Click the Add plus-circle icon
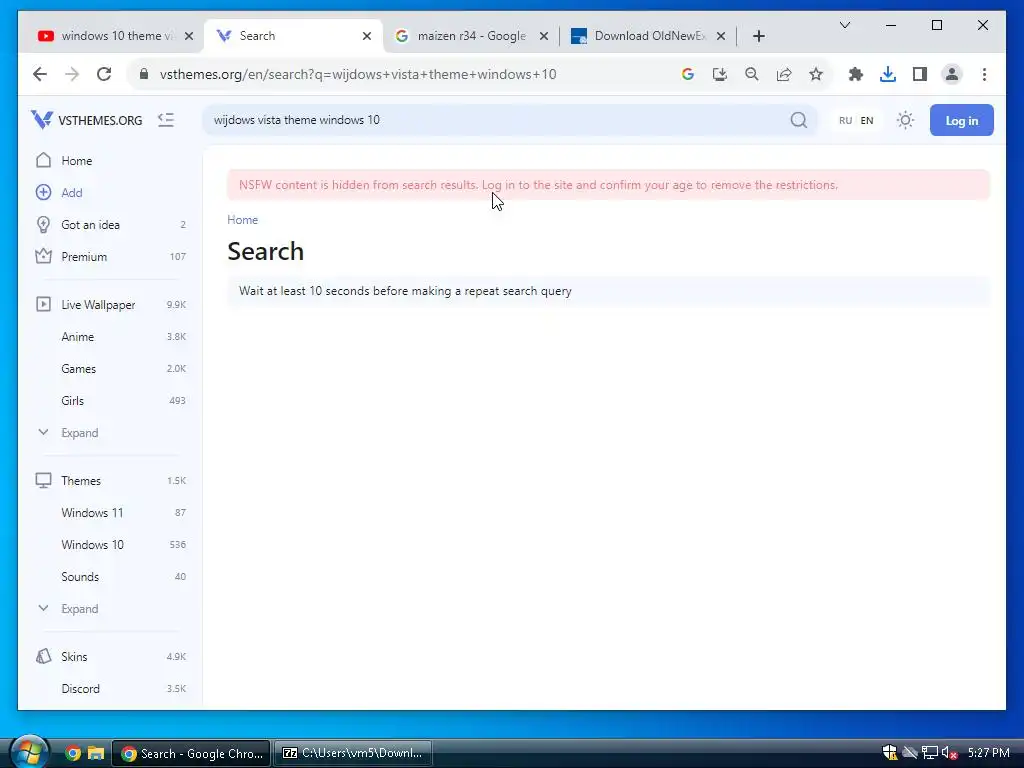Viewport: 1024px width, 768px height. click(43, 192)
